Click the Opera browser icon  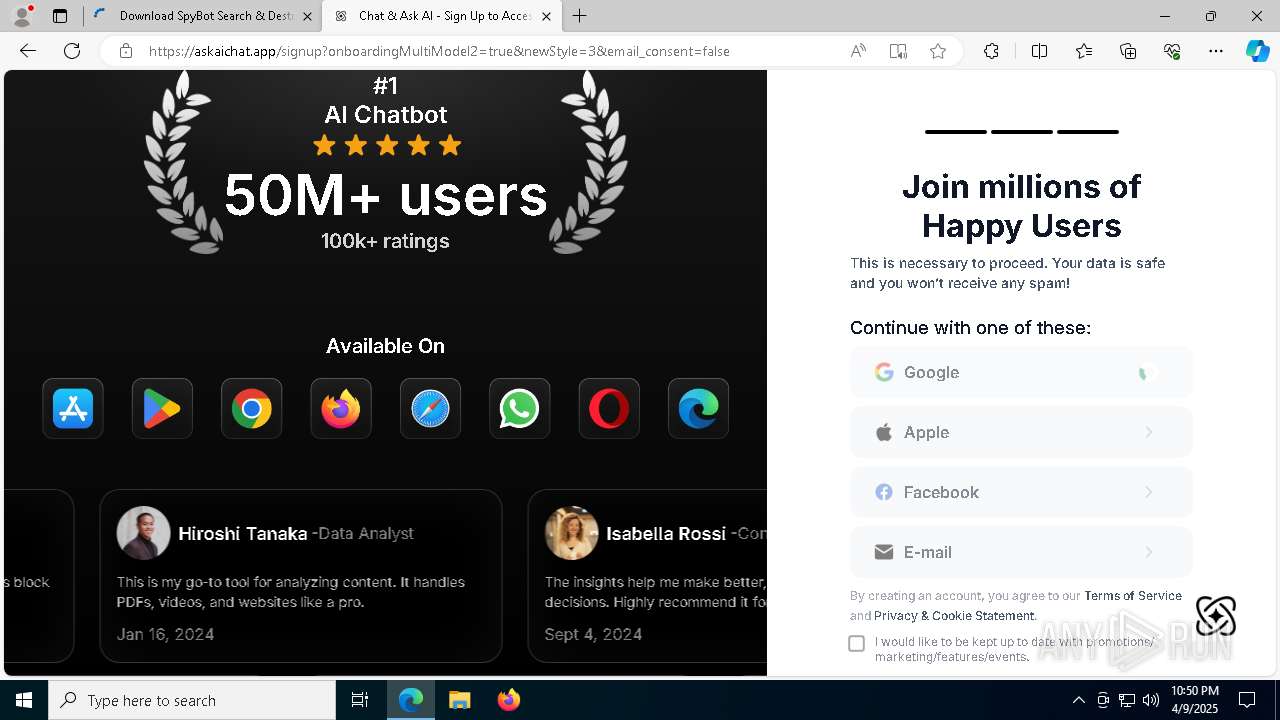pyautogui.click(x=609, y=409)
